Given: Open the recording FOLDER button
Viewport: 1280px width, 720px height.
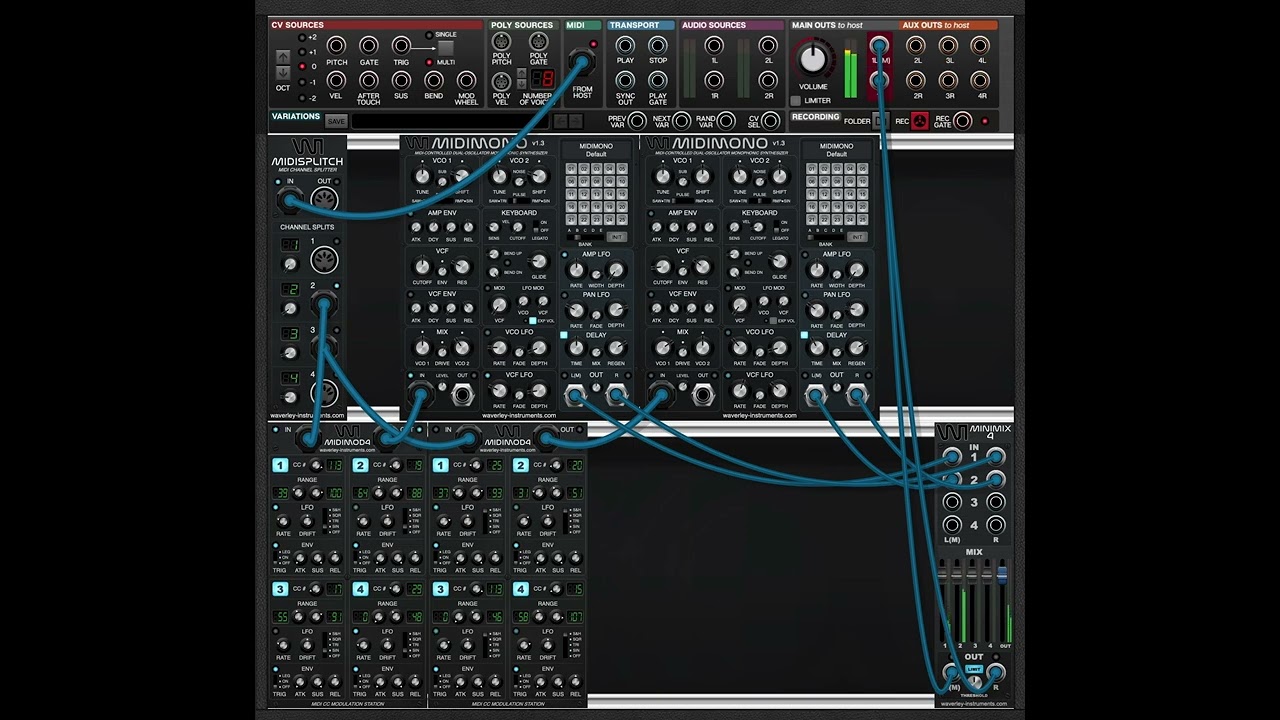Looking at the screenshot, I should [880, 121].
